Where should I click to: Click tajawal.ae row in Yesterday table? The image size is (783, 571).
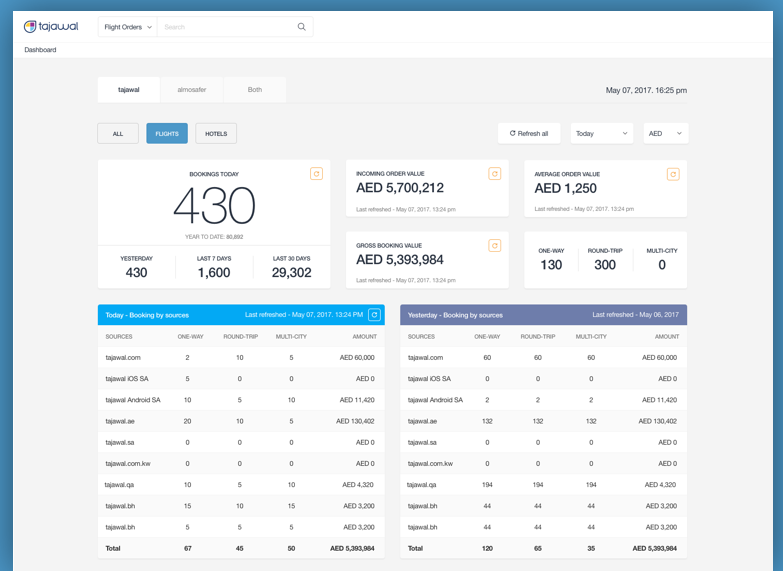543,421
